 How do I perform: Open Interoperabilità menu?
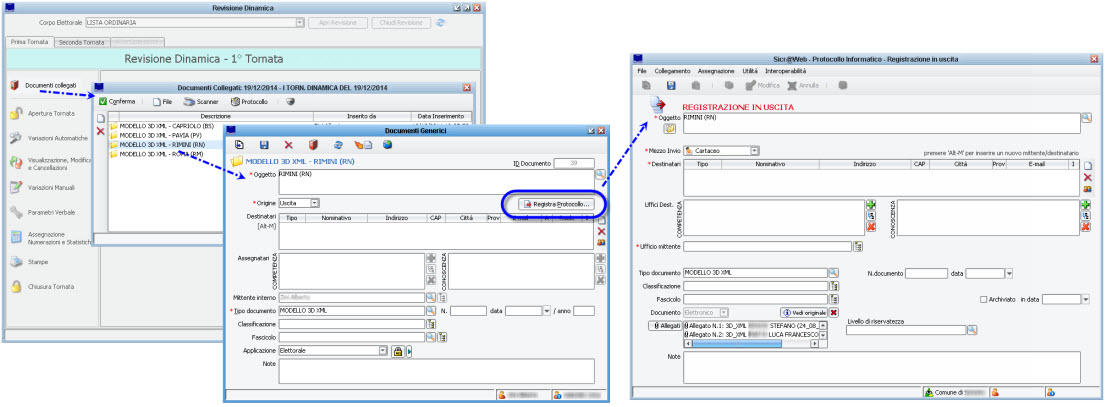pos(786,72)
